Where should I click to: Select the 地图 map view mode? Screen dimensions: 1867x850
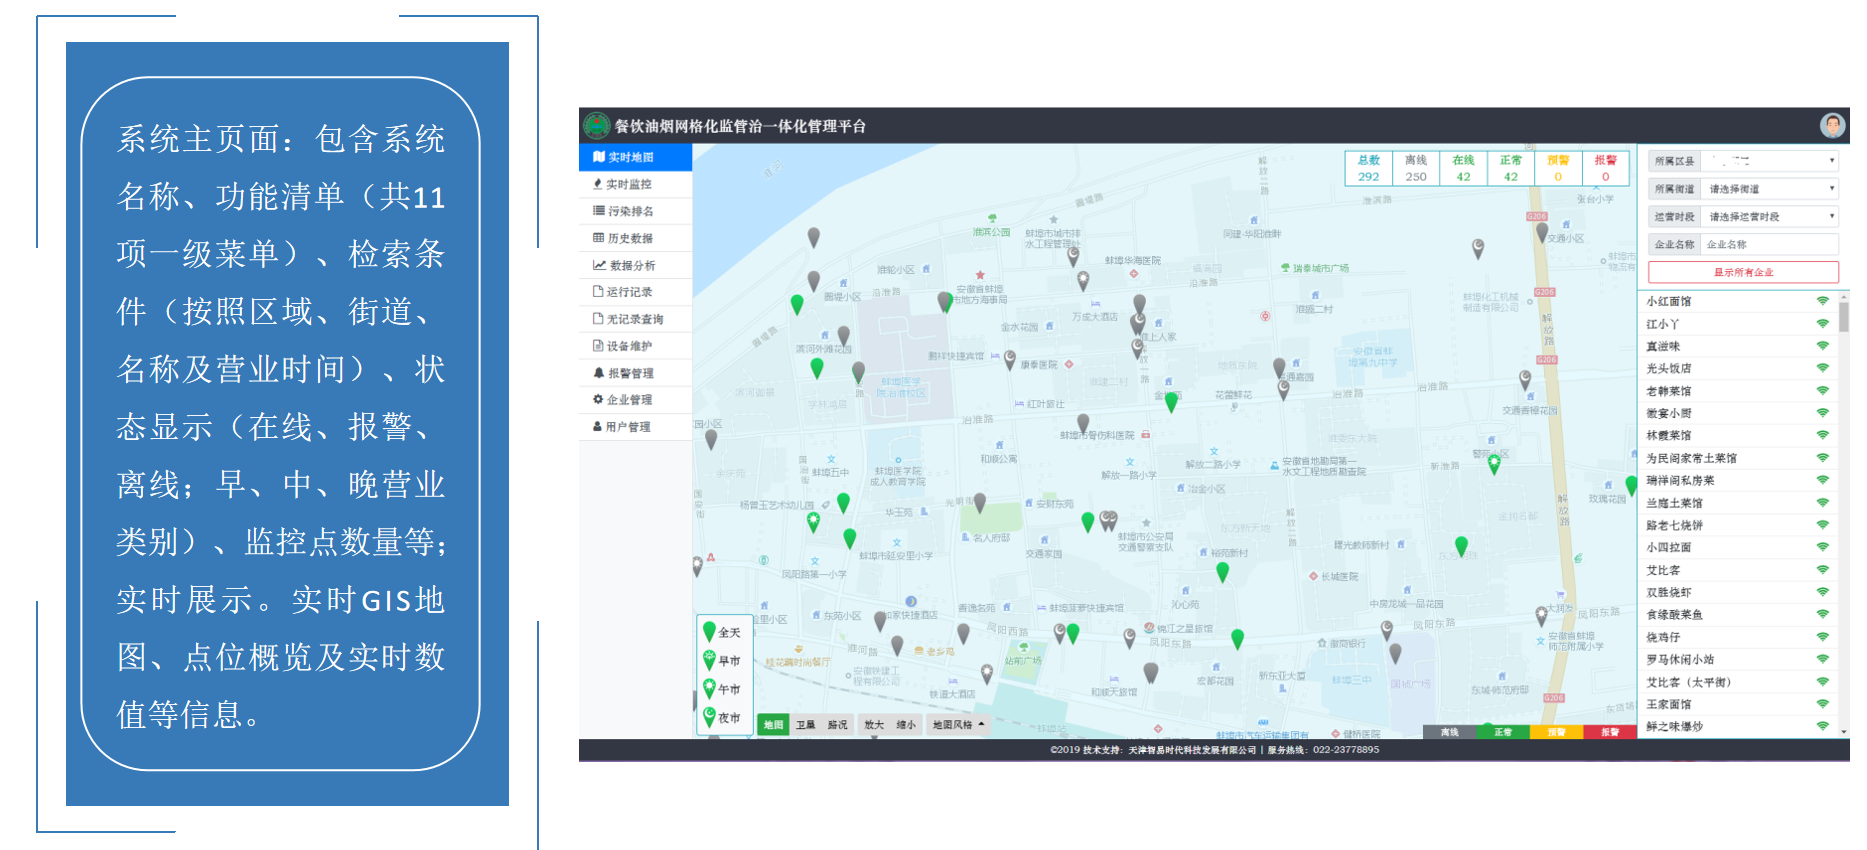point(773,725)
